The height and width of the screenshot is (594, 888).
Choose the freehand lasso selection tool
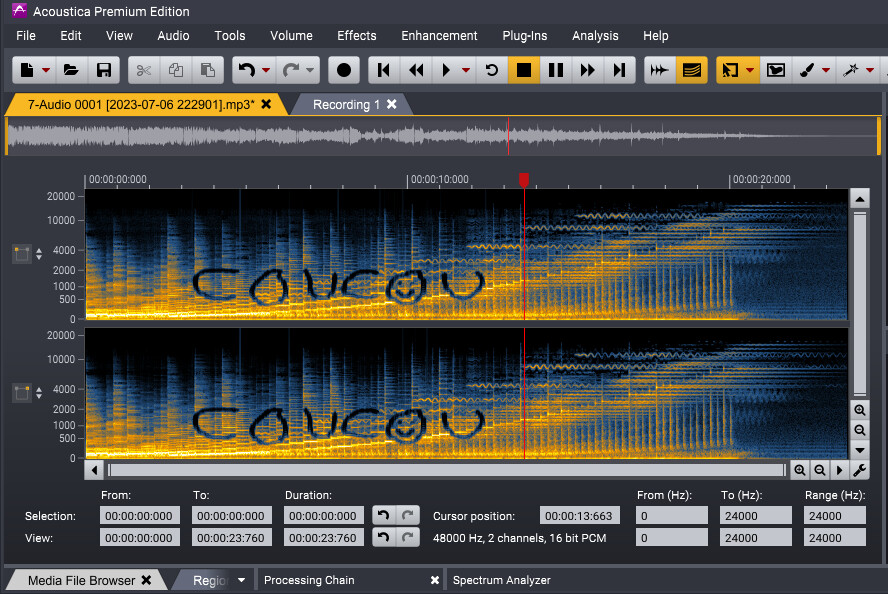tap(776, 70)
